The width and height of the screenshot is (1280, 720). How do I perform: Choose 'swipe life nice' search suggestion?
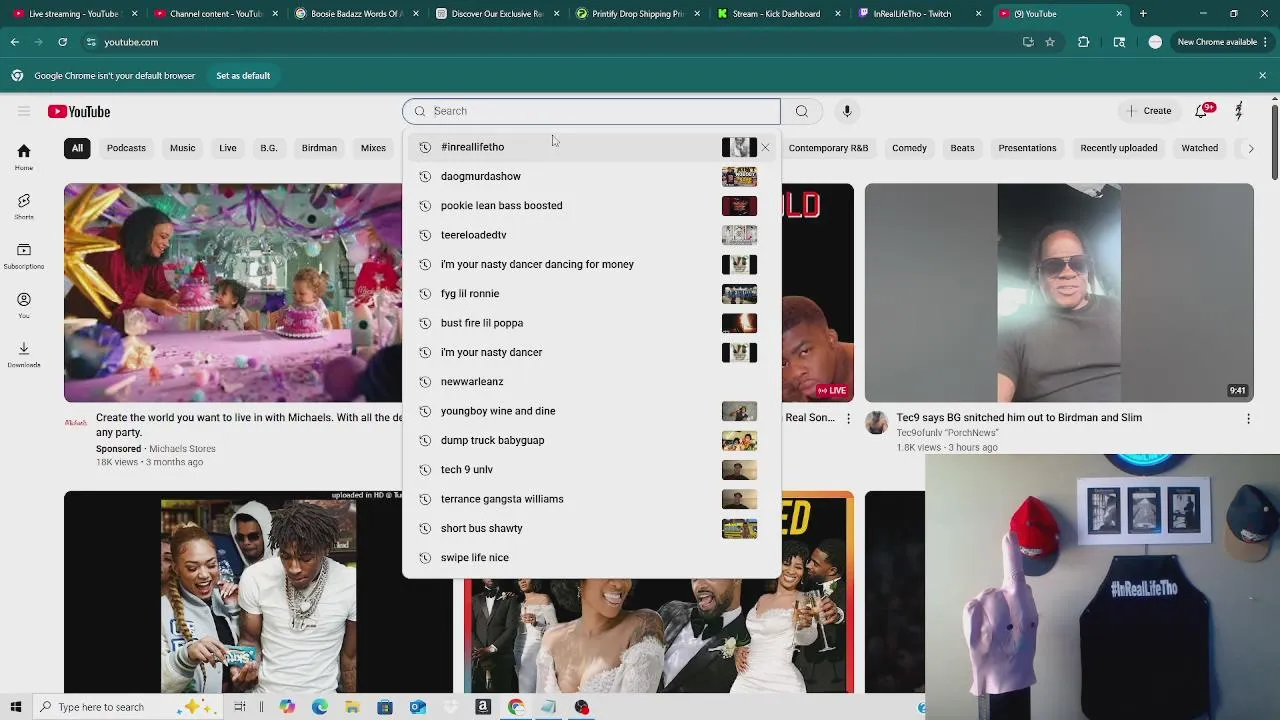coord(591,558)
